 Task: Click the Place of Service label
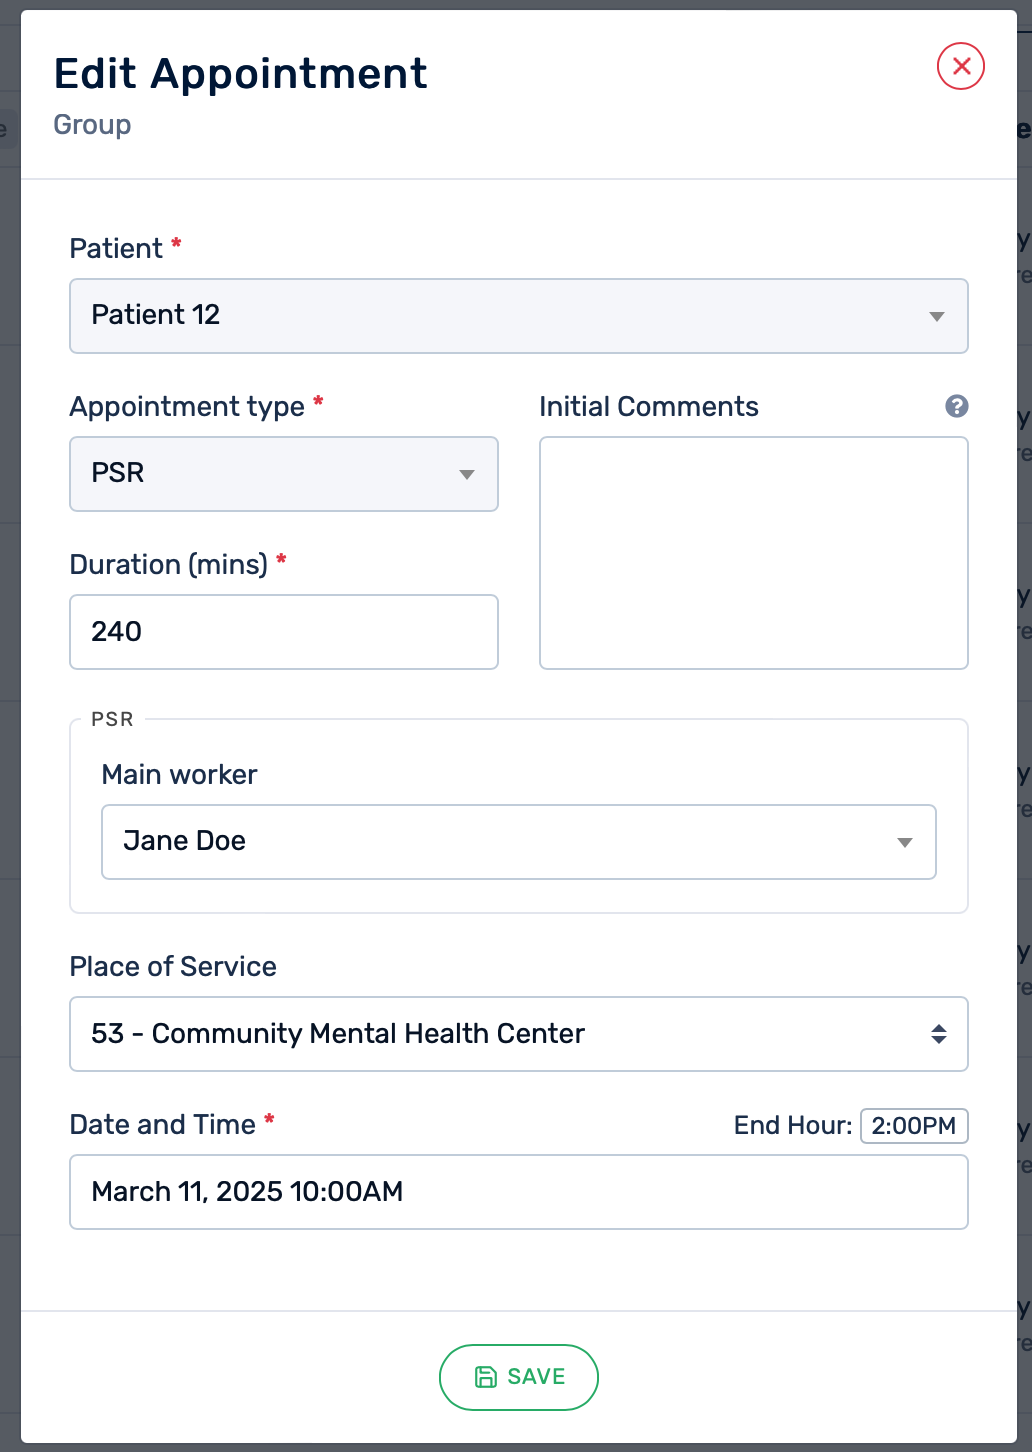[173, 967]
